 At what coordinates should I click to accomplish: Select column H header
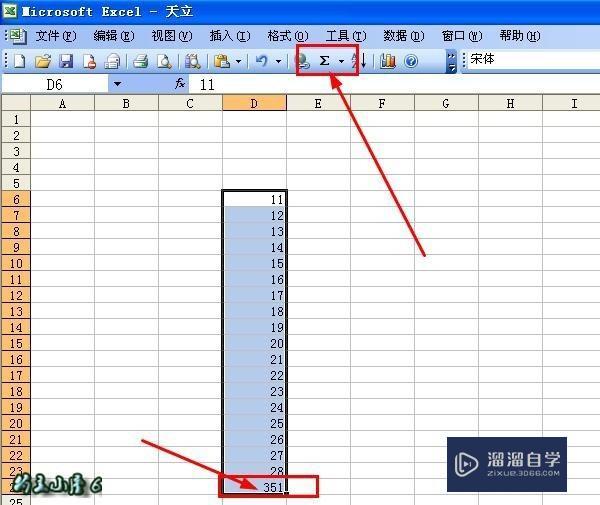click(510, 103)
